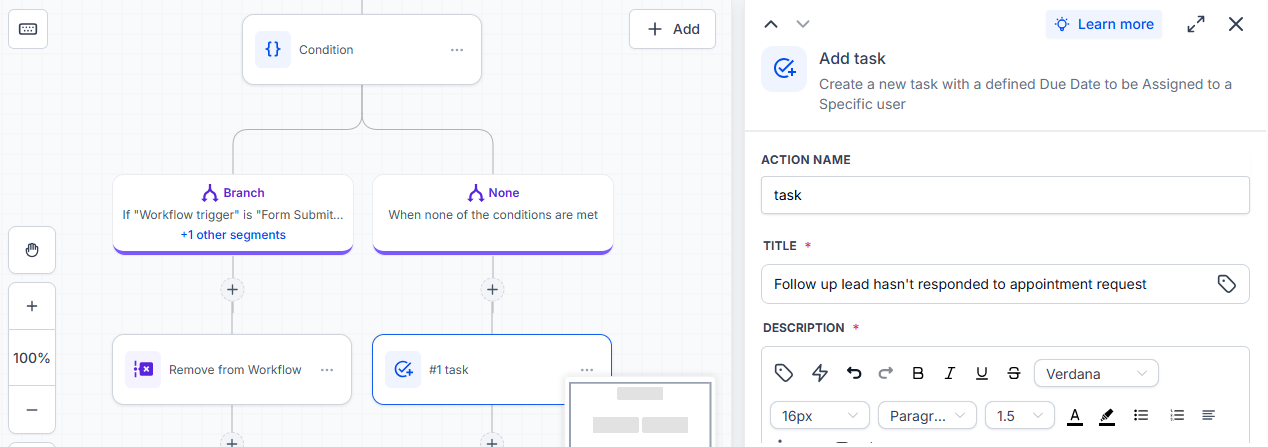The width and height of the screenshot is (1268, 447).
Task: Toggle italic formatting
Action: [950, 373]
